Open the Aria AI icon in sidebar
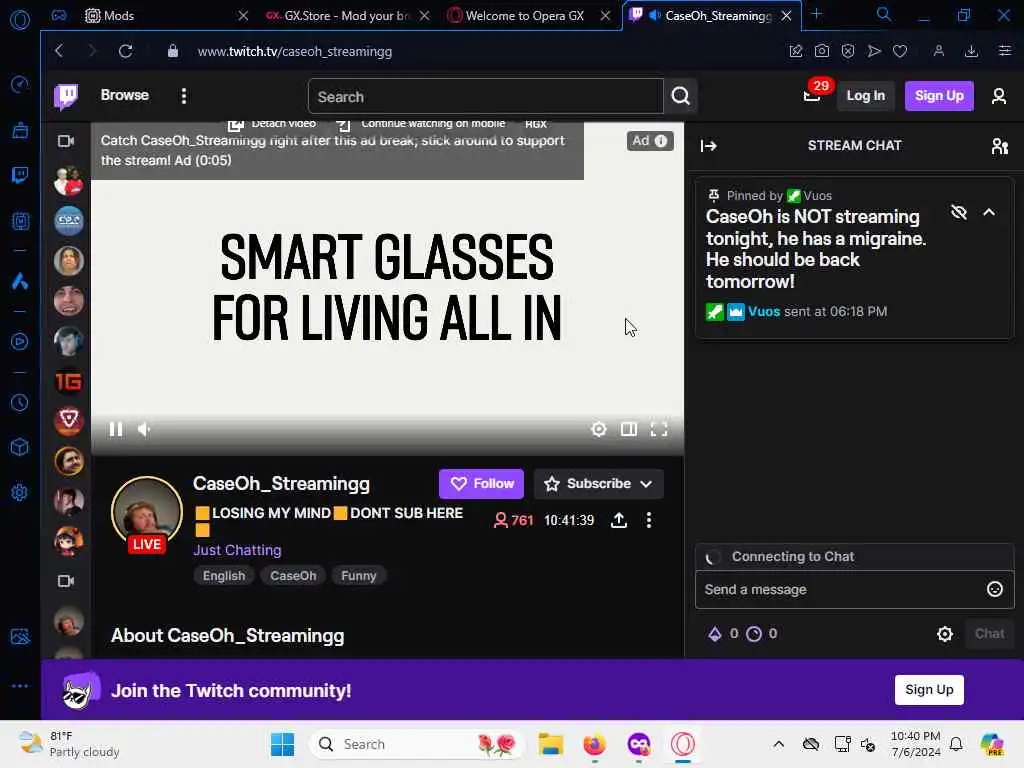1024x768 pixels. click(20, 281)
